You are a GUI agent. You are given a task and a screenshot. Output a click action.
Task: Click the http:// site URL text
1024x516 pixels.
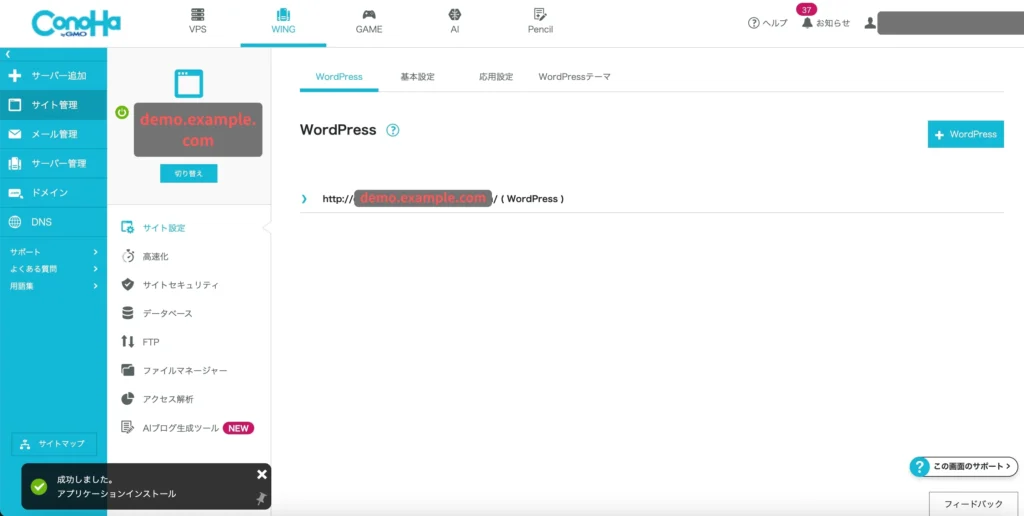click(443, 199)
